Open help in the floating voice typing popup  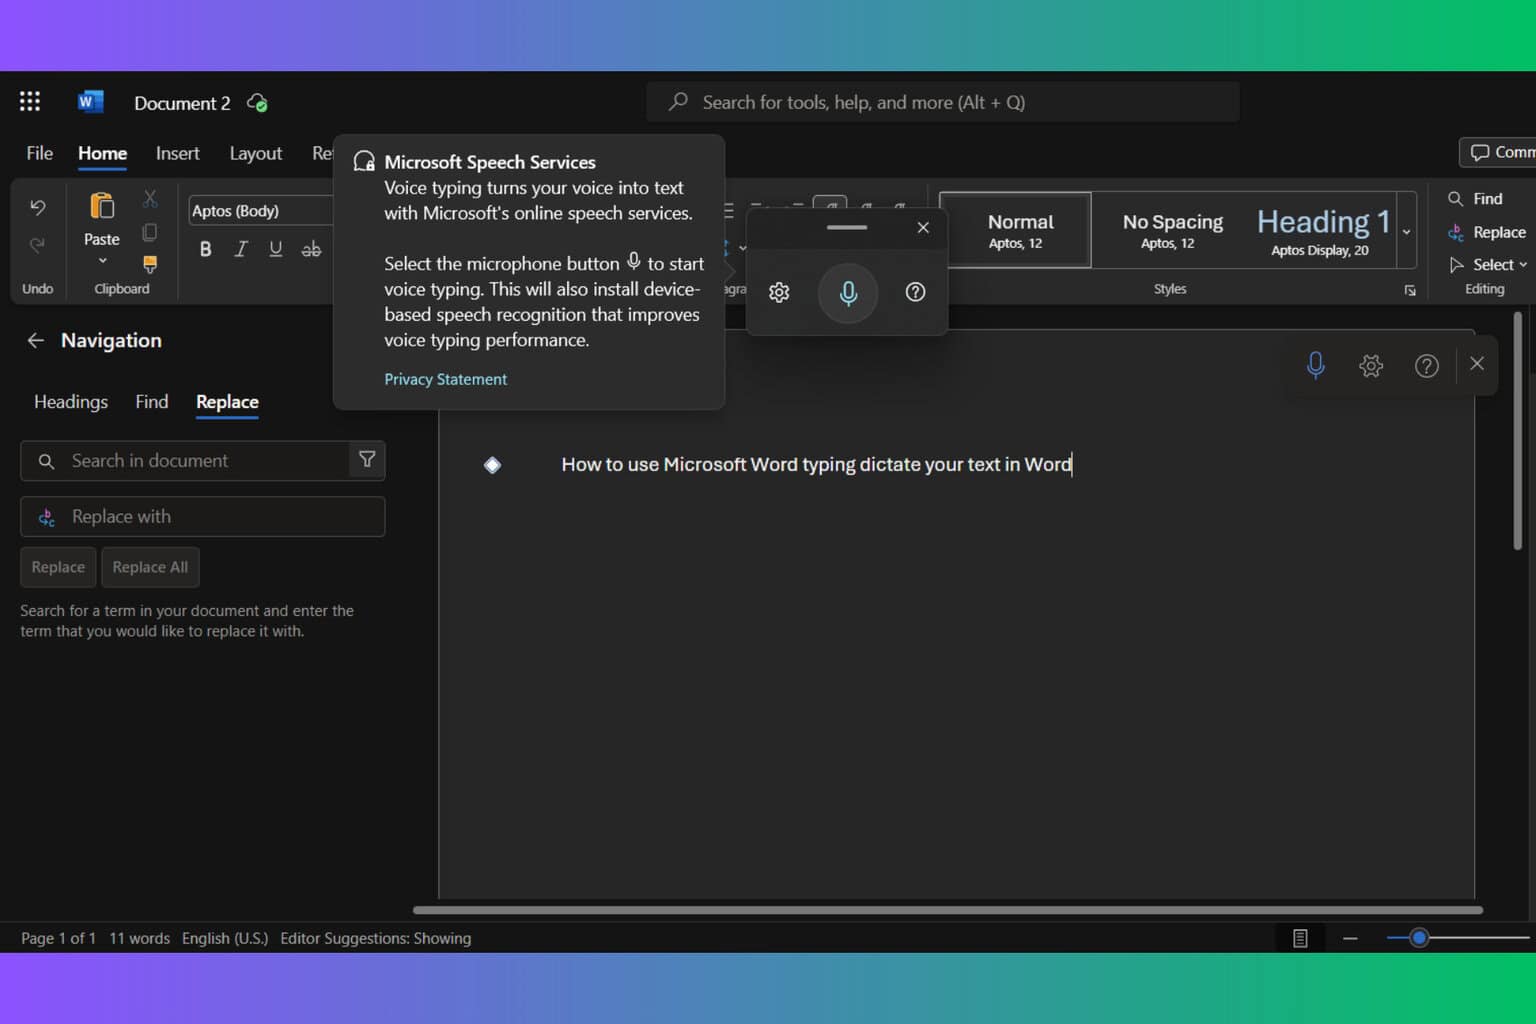tap(915, 292)
